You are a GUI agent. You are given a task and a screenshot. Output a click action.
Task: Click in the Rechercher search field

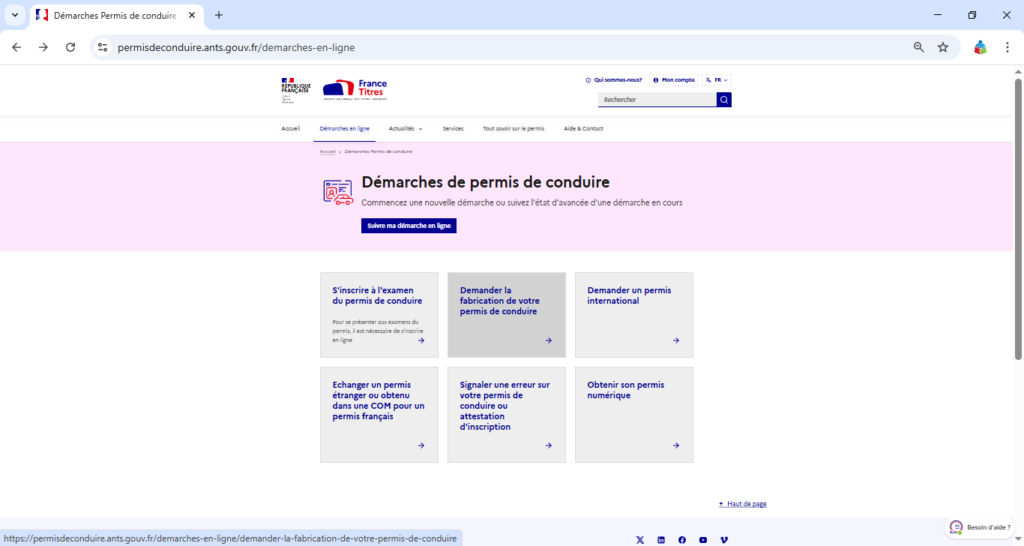tap(657, 100)
